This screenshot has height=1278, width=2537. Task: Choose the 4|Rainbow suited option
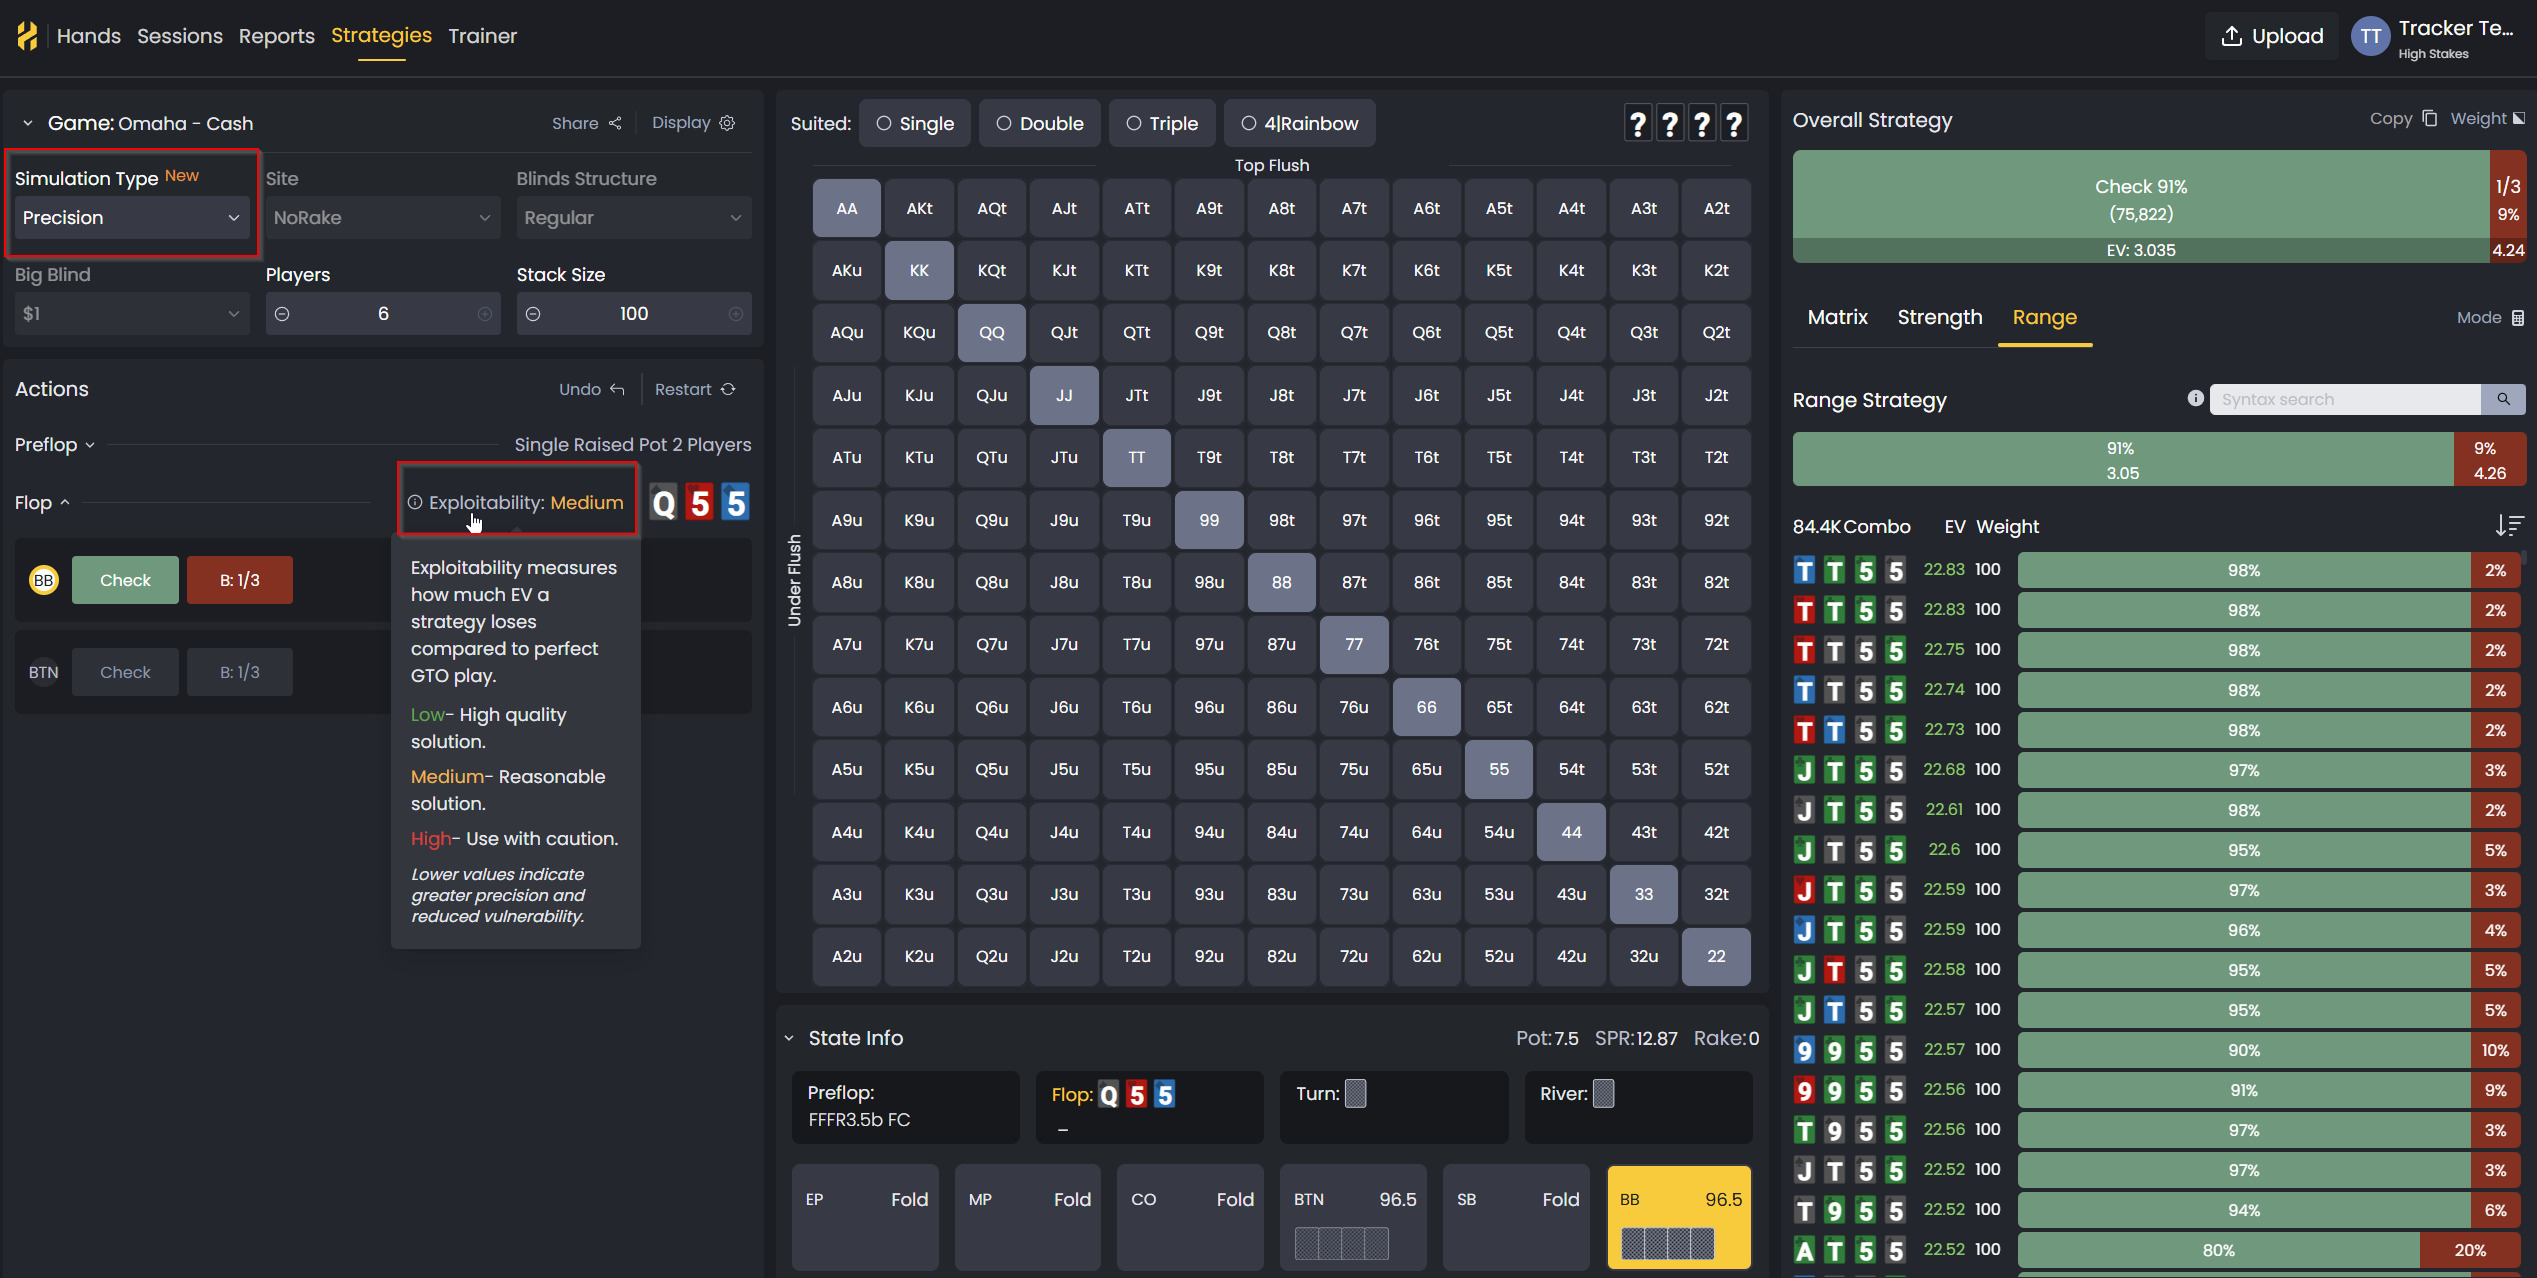[x=1300, y=123]
